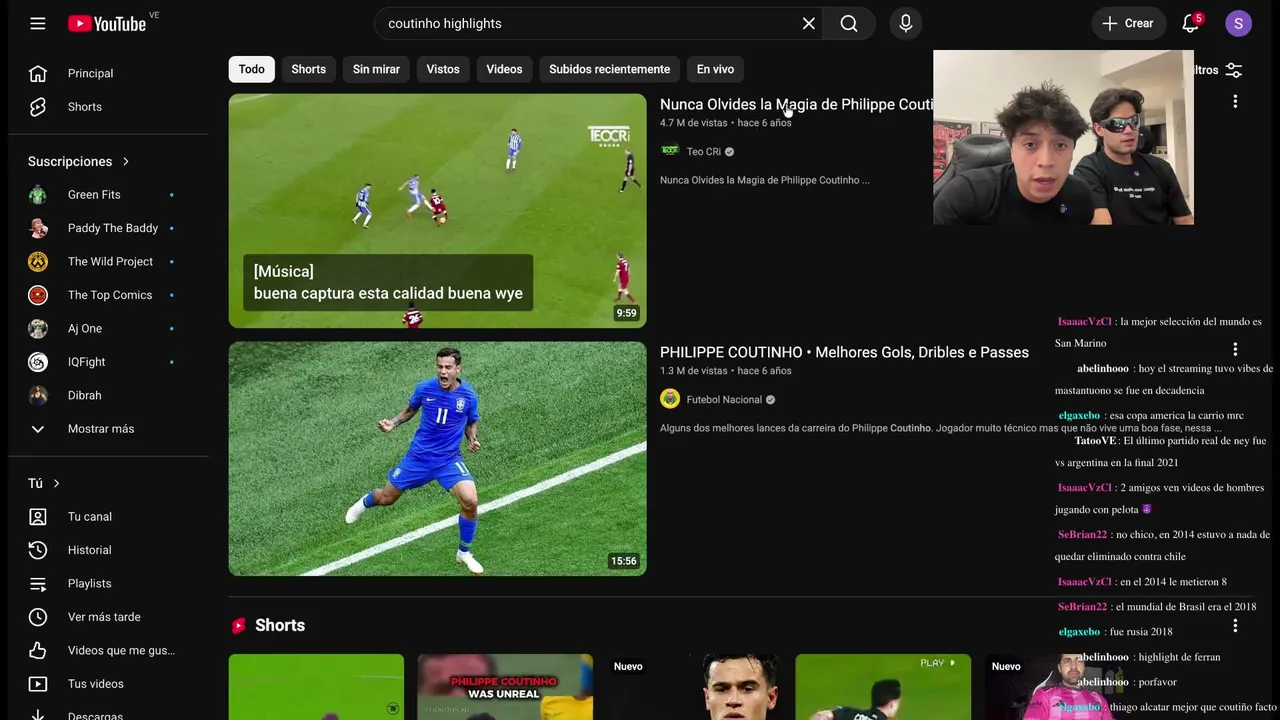Expand the Tú section
The width and height of the screenshot is (1280, 720).
click(44, 483)
